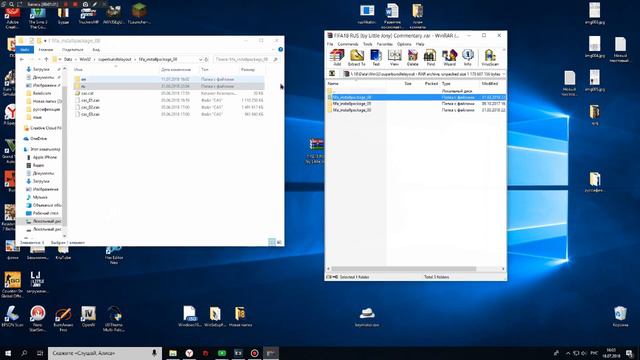Click the Extract To toolbar icon
Screen dimensions: 640x360
point(356,58)
